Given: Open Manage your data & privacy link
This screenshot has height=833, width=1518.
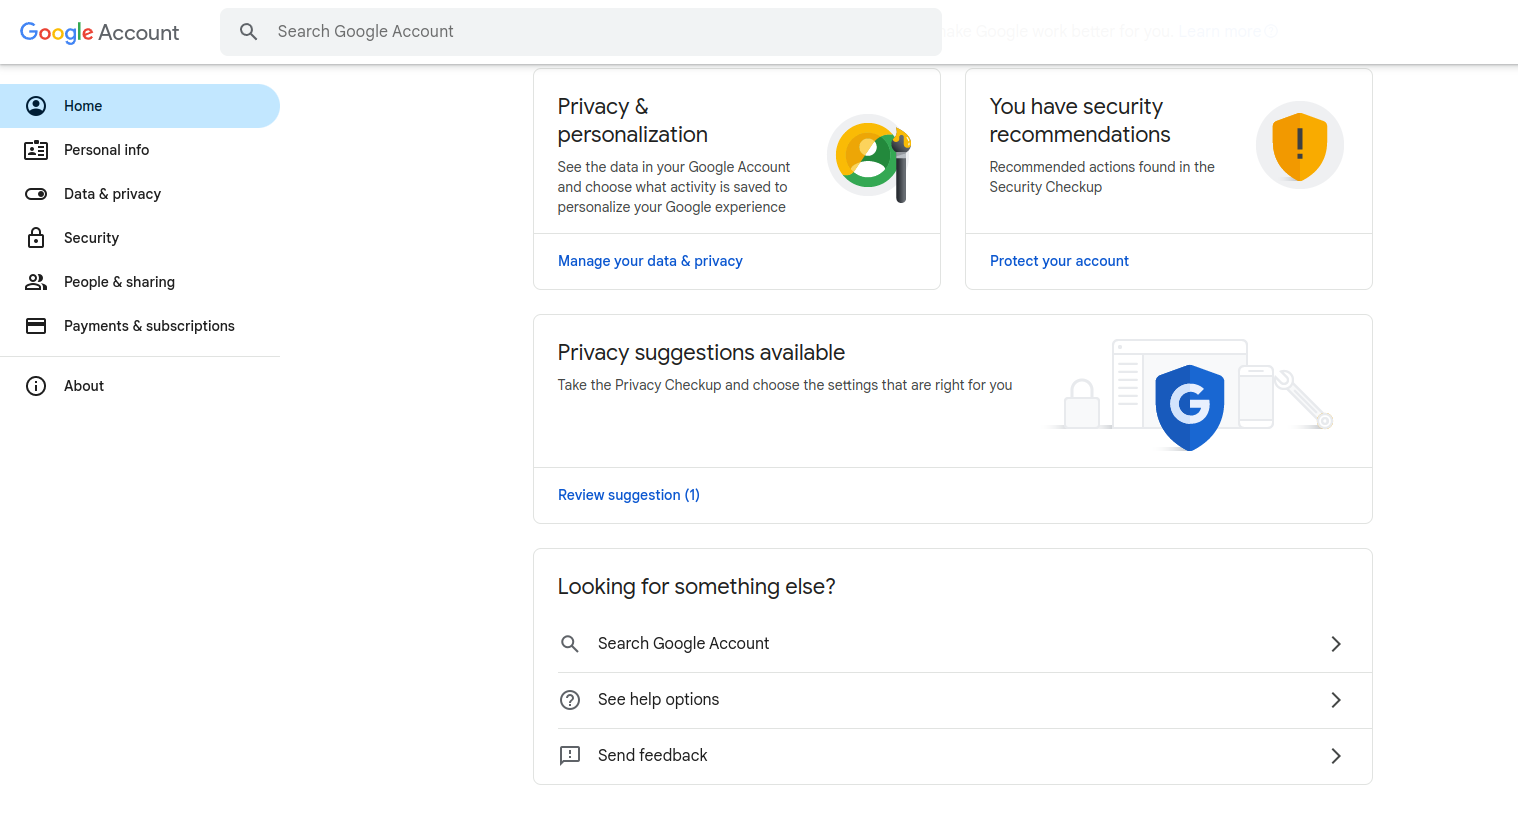Looking at the screenshot, I should click(650, 261).
